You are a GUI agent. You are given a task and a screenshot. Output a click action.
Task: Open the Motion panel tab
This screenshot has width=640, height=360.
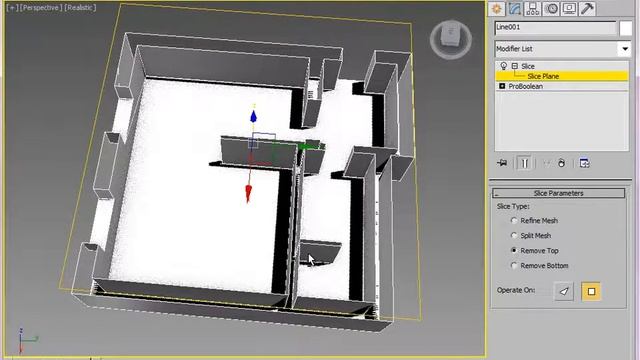coord(551,9)
